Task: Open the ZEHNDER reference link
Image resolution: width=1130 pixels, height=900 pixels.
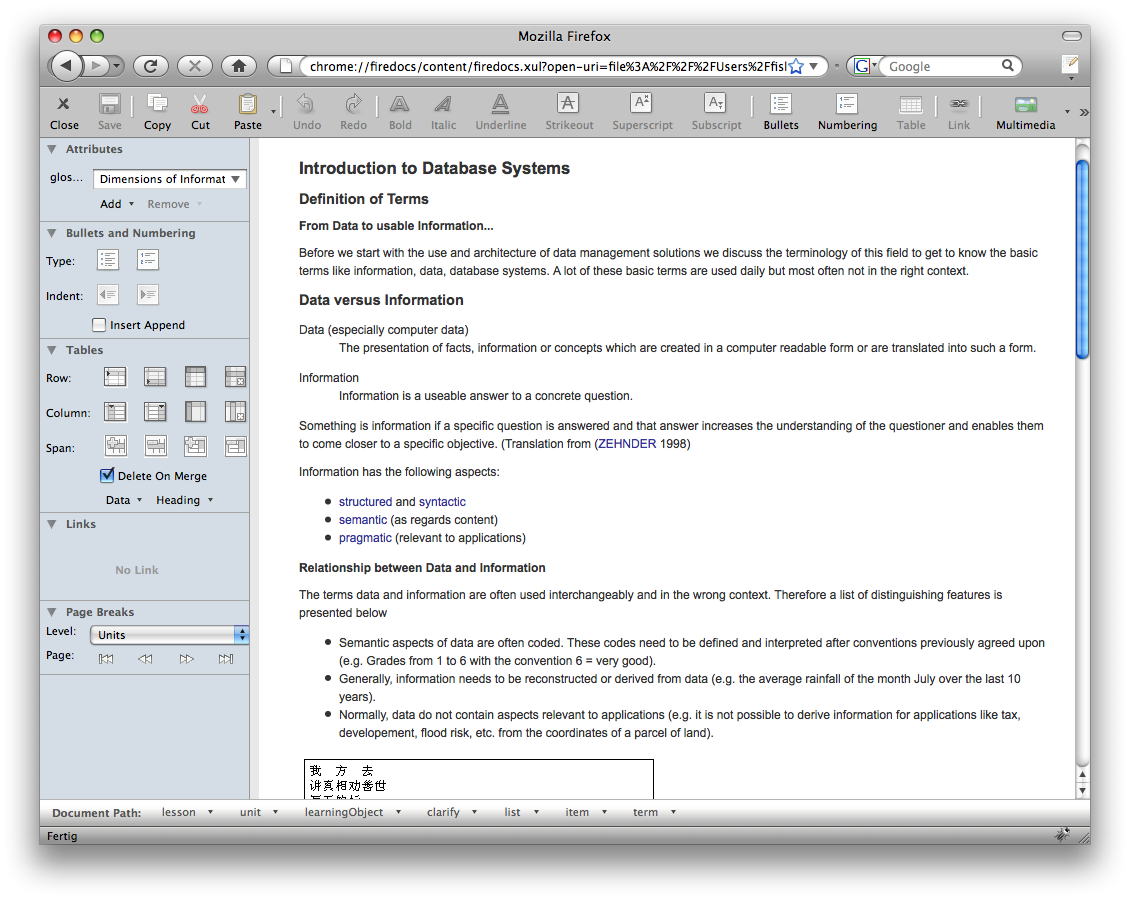Action: (x=627, y=444)
